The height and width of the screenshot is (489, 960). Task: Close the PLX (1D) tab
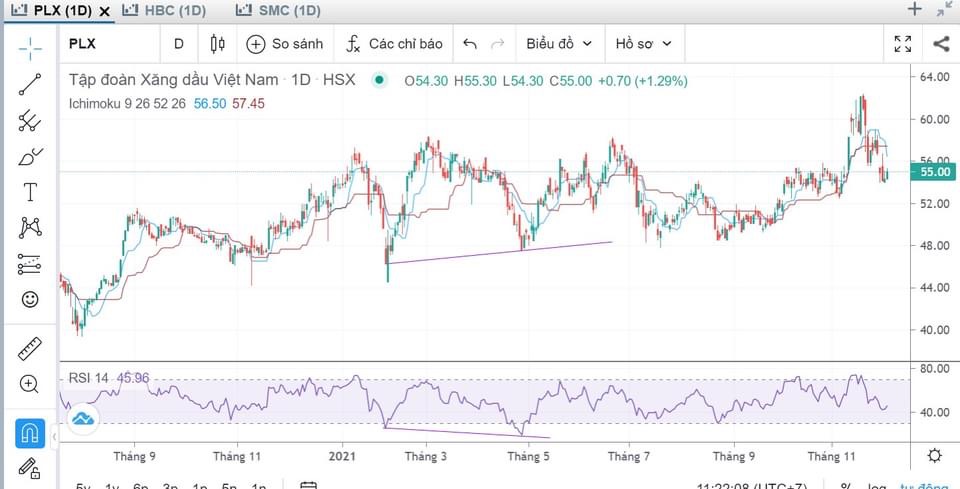(x=105, y=11)
